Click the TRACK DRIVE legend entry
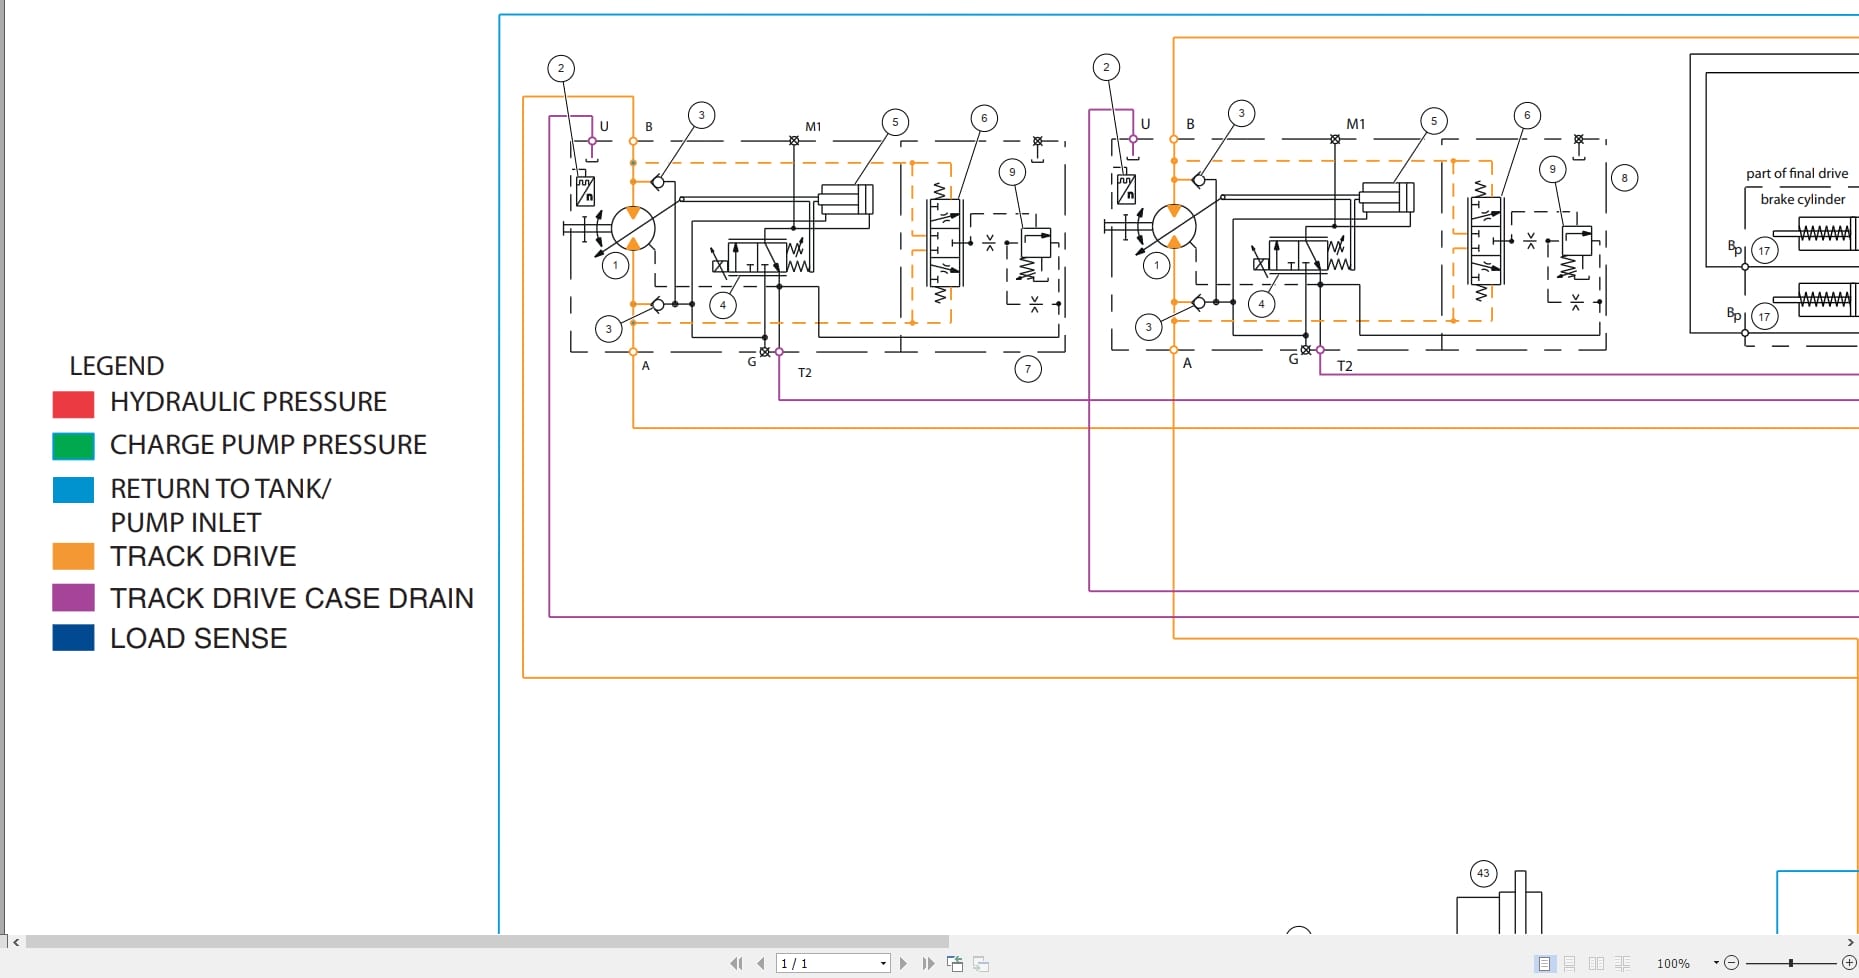The width and height of the screenshot is (1859, 978). [x=202, y=556]
